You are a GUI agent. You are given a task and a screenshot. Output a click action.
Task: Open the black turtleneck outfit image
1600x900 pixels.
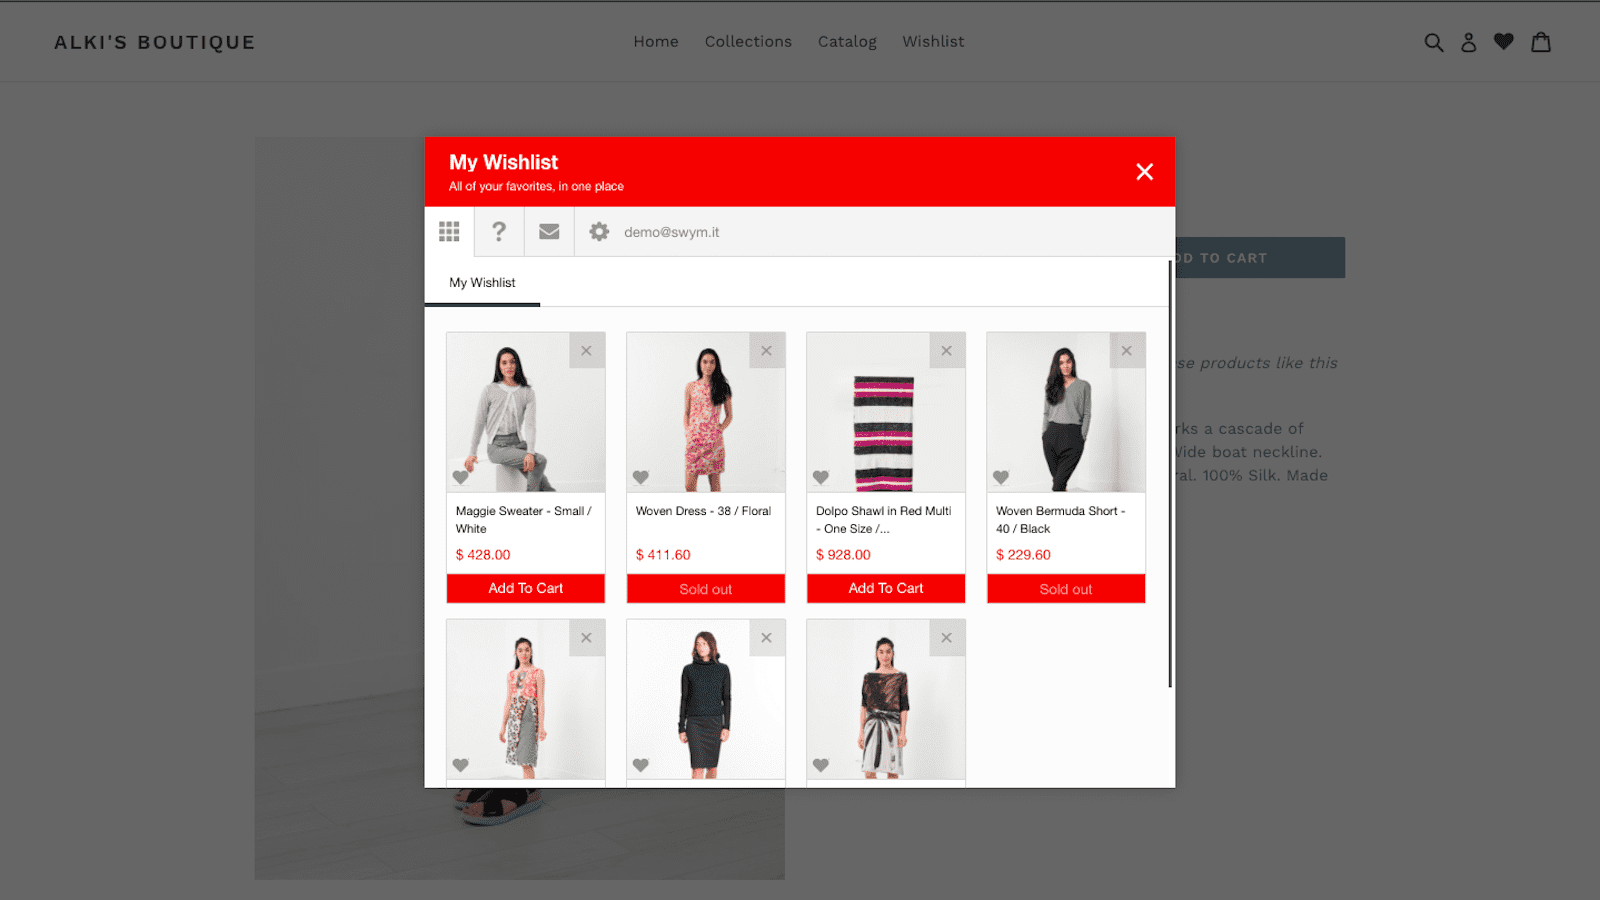pyautogui.click(x=706, y=700)
